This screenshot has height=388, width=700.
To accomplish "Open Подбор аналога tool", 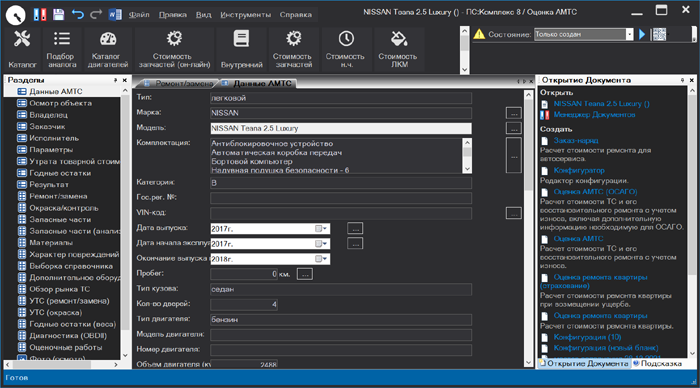I will coord(62,49).
